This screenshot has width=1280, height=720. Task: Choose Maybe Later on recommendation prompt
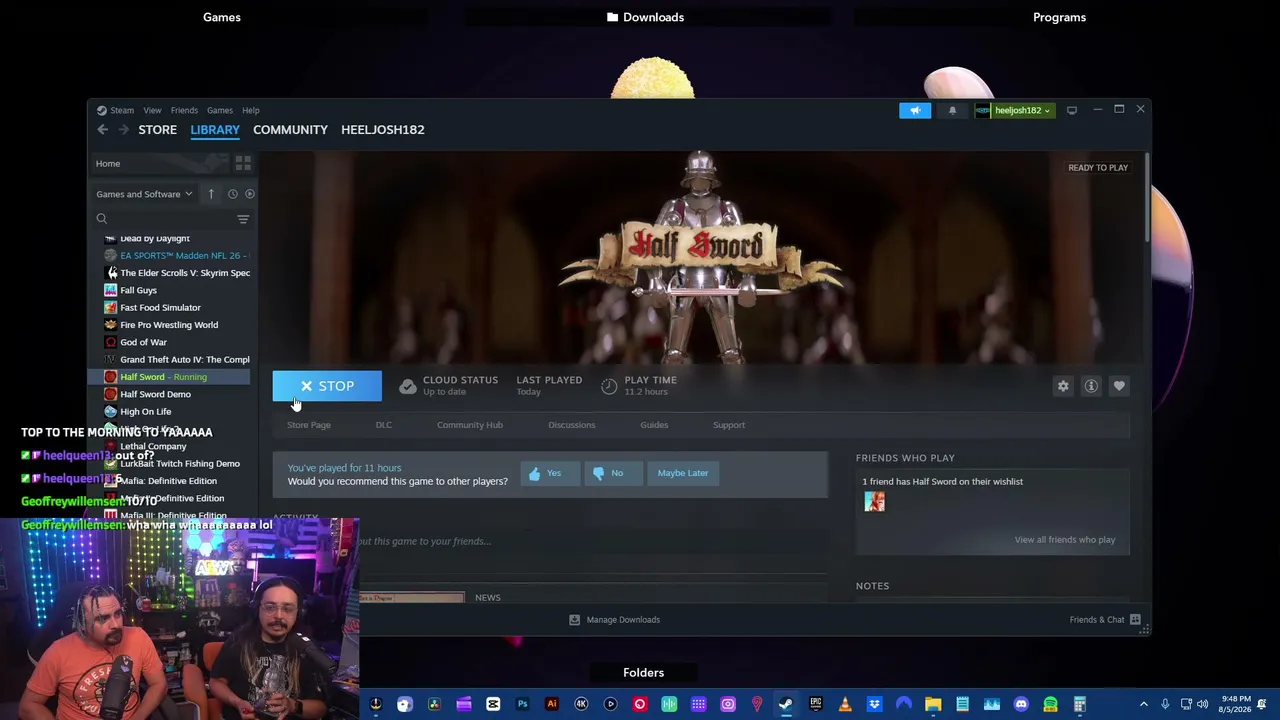pos(683,473)
